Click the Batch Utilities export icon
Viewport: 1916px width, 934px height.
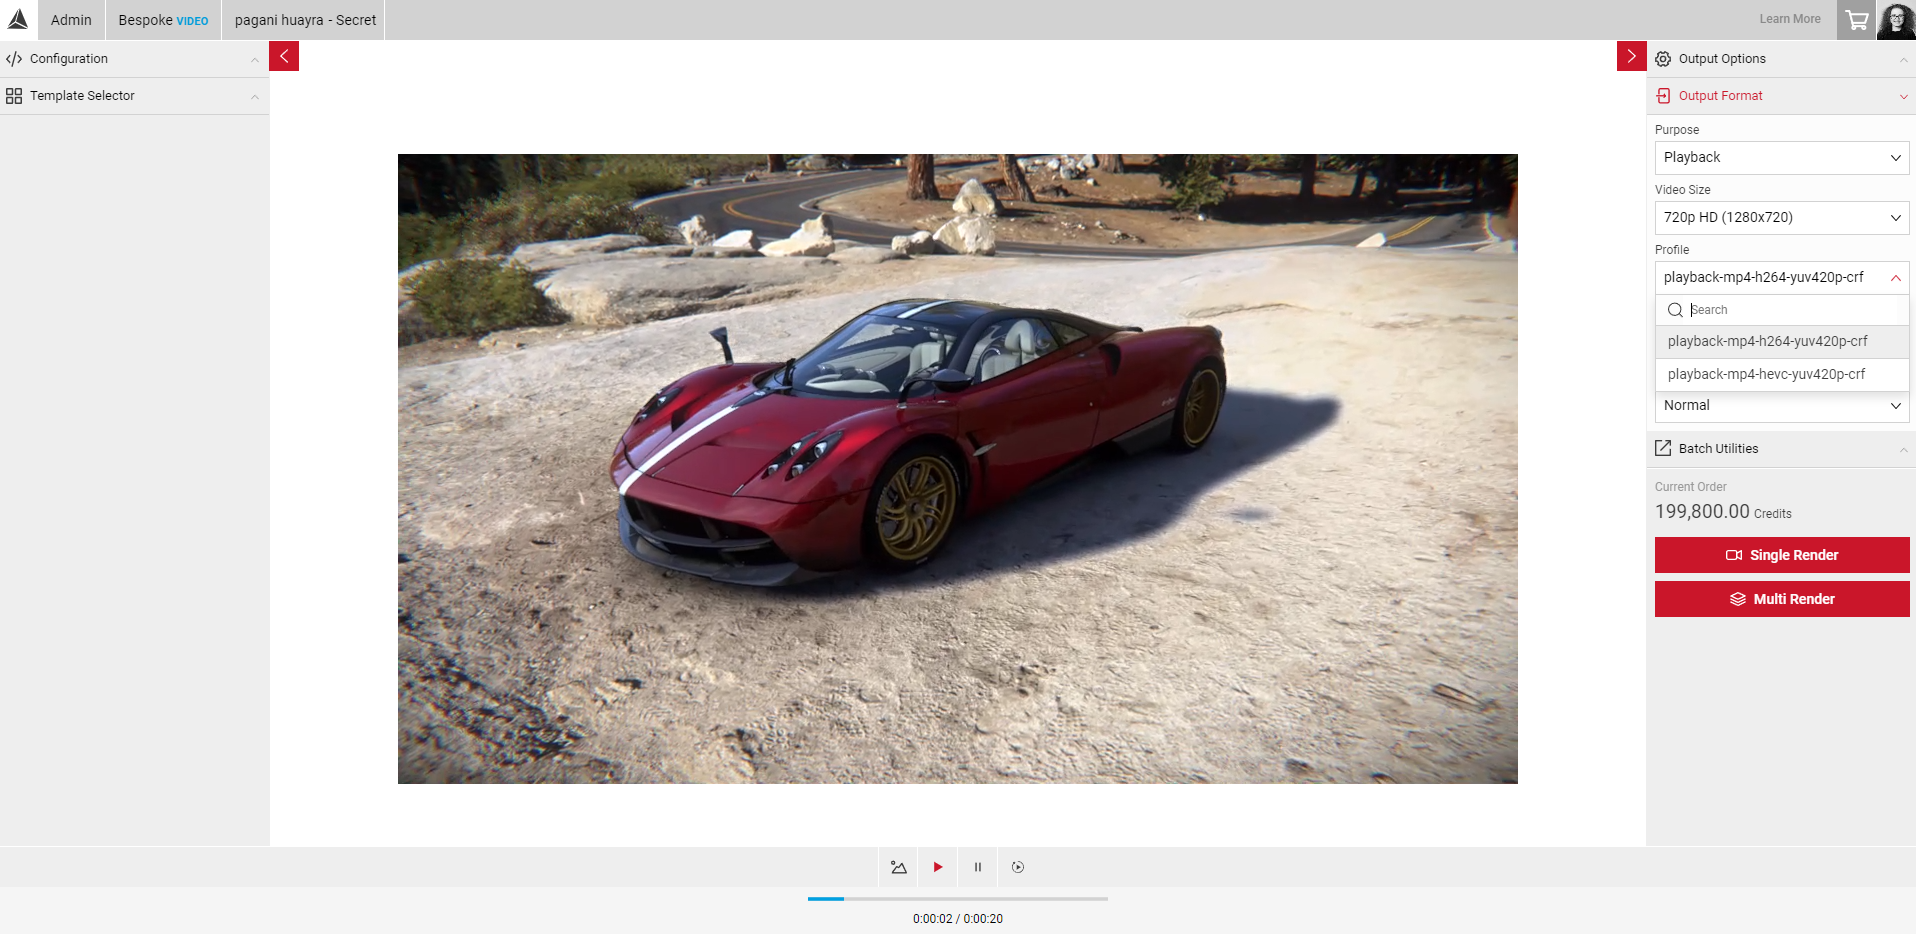(1663, 448)
